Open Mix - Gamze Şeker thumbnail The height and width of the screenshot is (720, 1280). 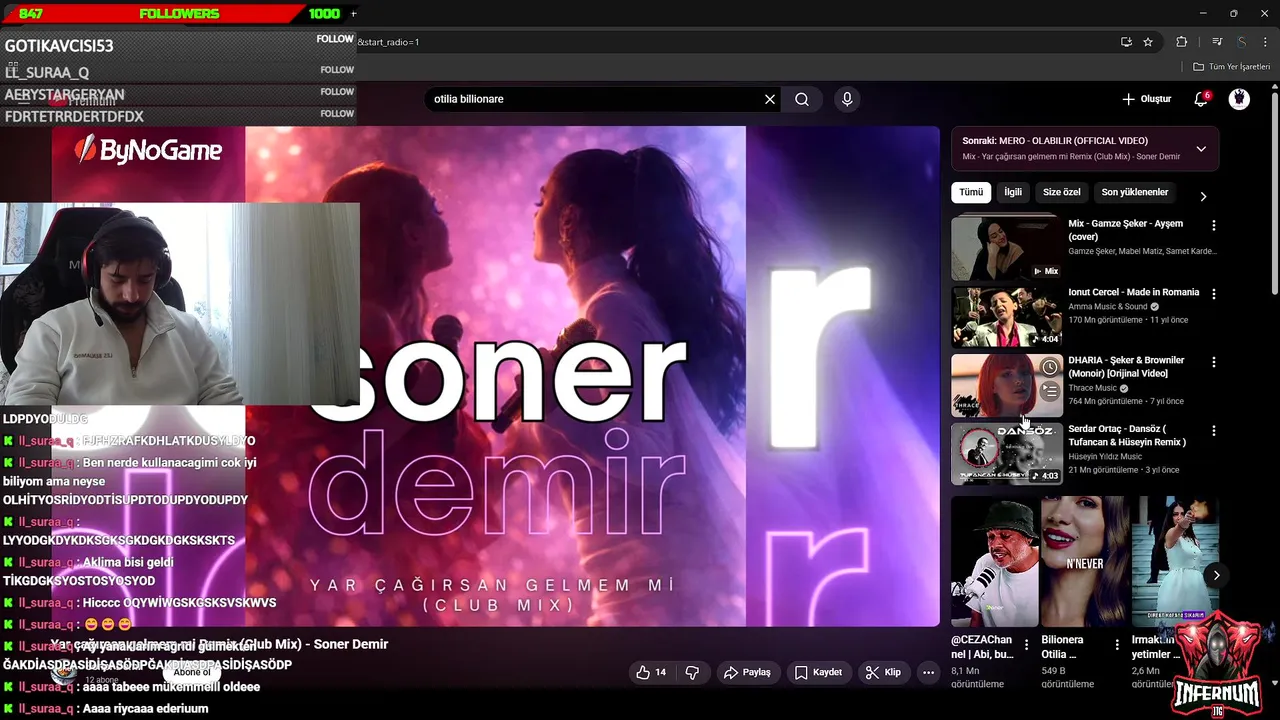[1007, 247]
